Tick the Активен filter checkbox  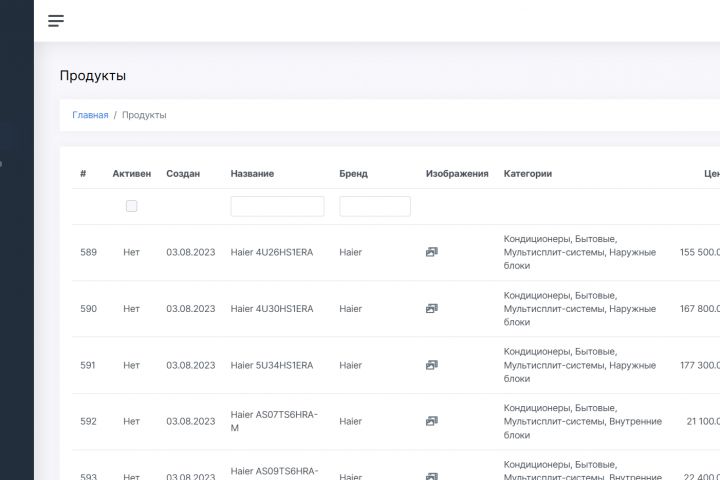click(x=131, y=206)
